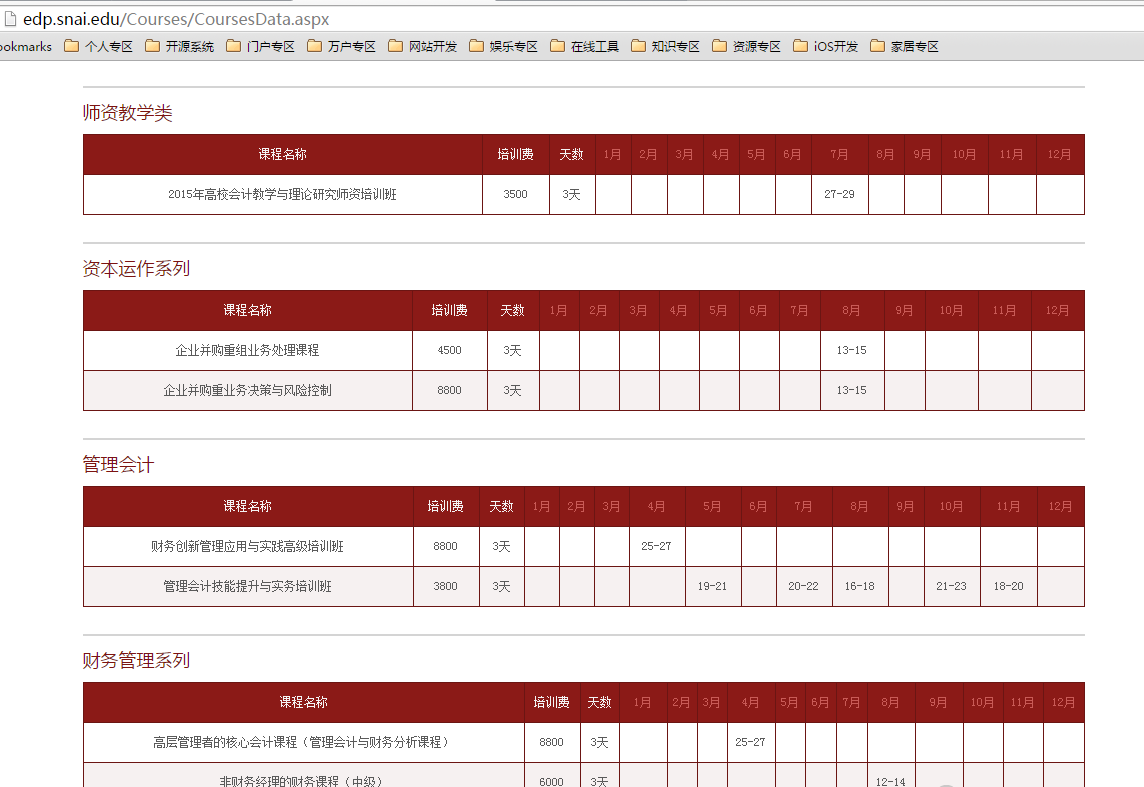This screenshot has height=787, width=1144.
Task: Select course 企业并购重组业务处理课程
Action: tap(247, 351)
